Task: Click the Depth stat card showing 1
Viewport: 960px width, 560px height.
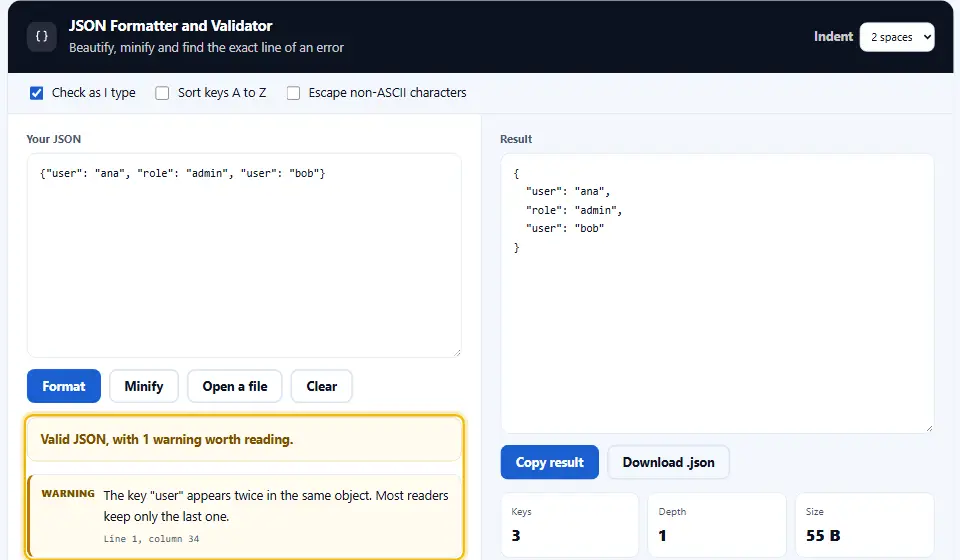Action: [x=716, y=525]
